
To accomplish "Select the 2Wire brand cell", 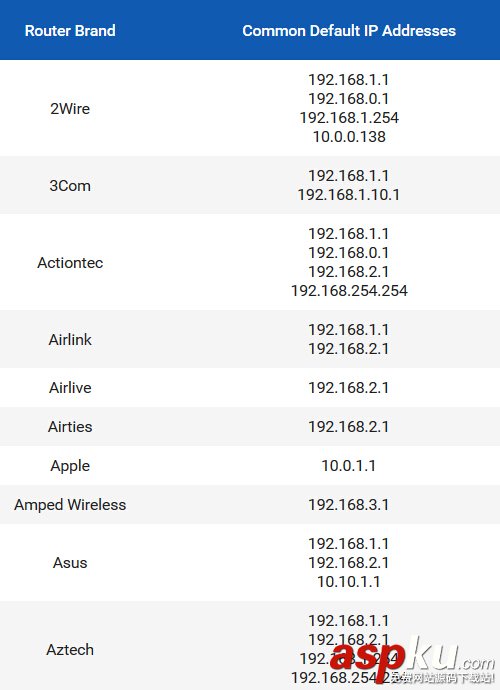I will click(x=70, y=108).
